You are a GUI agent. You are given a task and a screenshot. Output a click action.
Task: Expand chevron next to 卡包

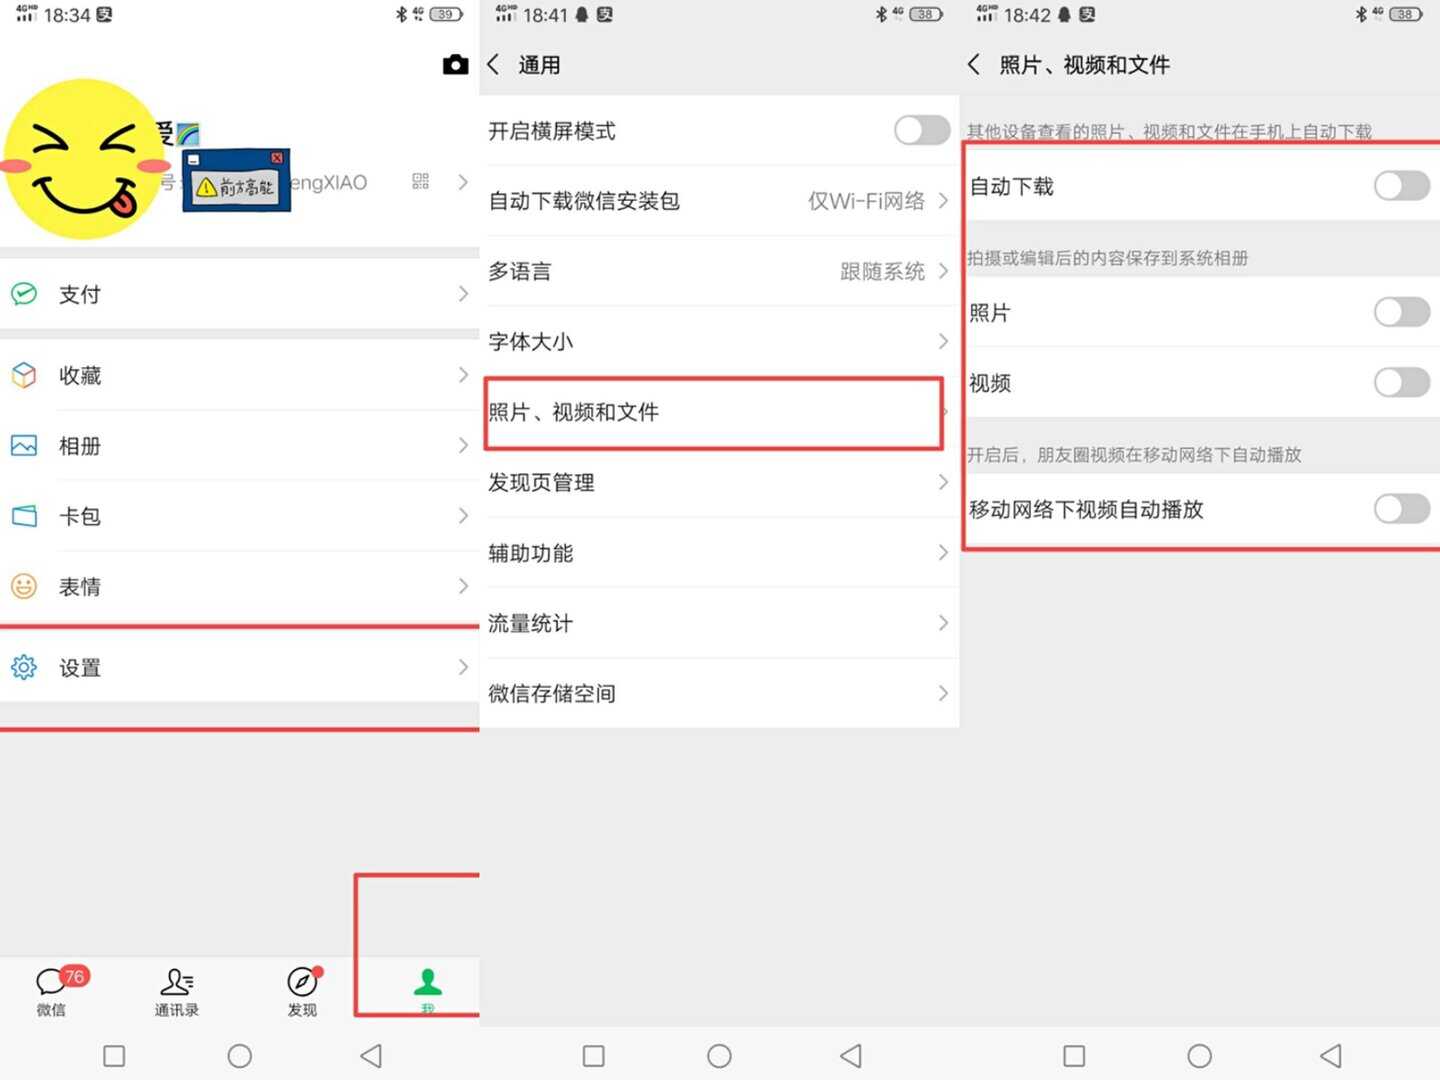pyautogui.click(x=463, y=516)
